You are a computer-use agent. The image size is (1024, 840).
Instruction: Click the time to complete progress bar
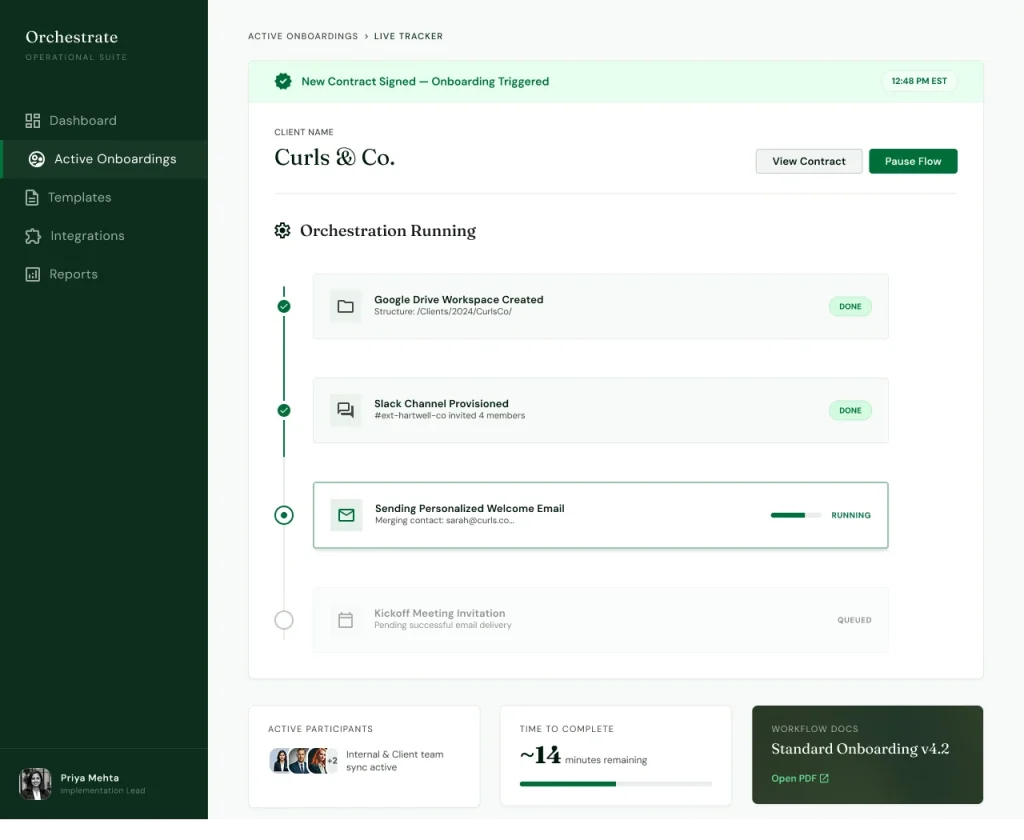(616, 784)
